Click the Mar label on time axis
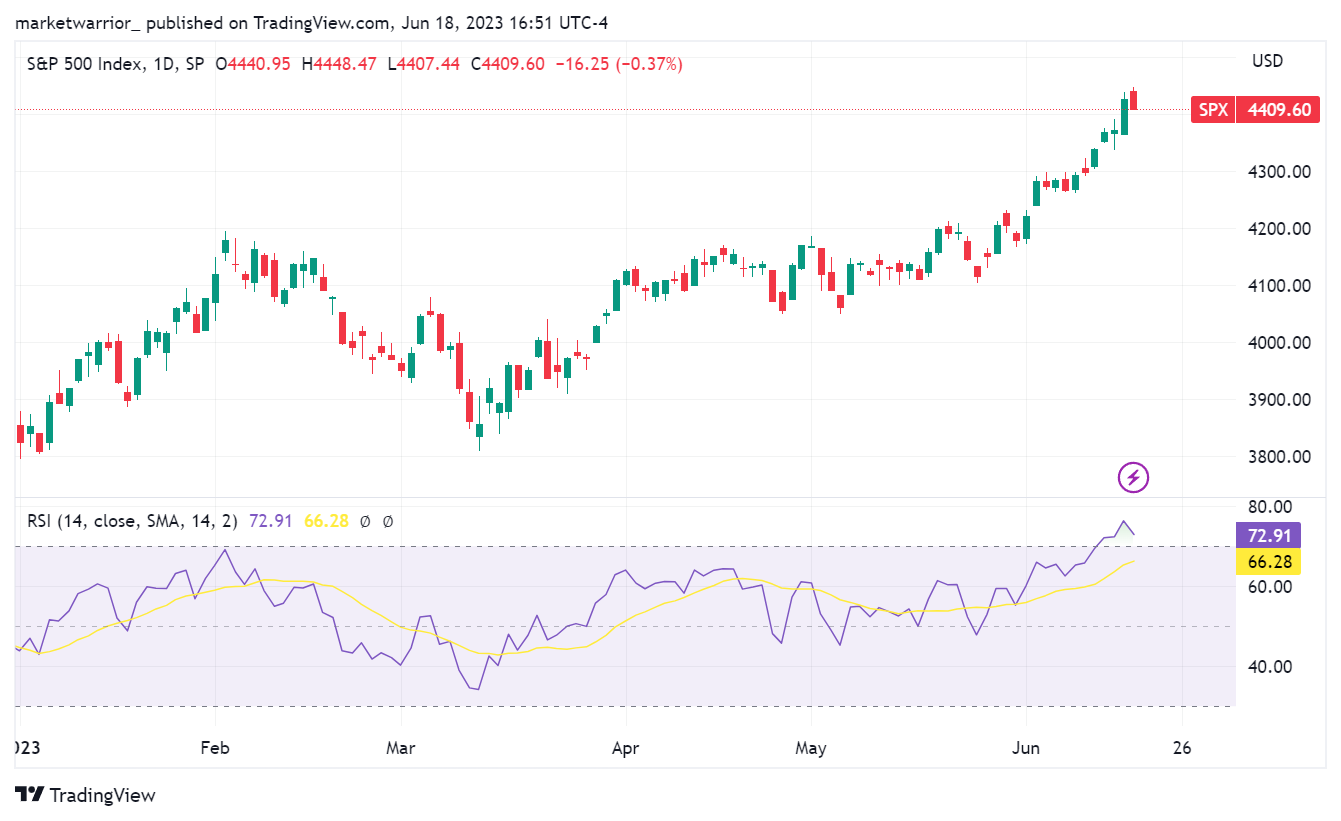Image resolution: width=1341 pixels, height=821 pixels. [x=401, y=748]
